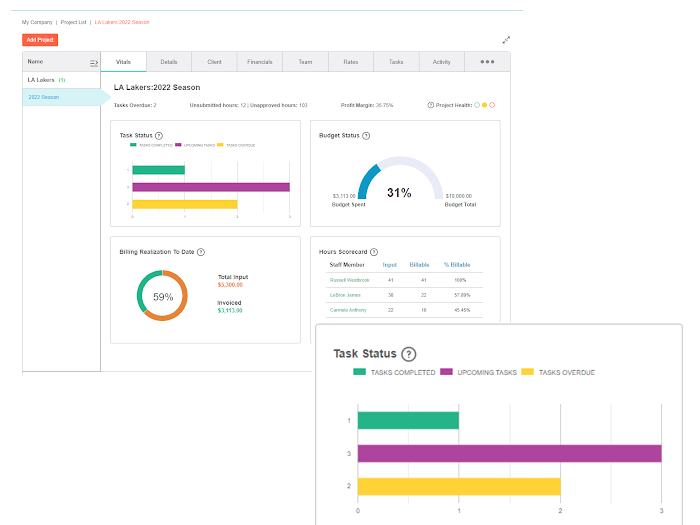Click green completed bar in small chart
Image resolution: width=700 pixels, height=525 pixels.
tap(158, 170)
